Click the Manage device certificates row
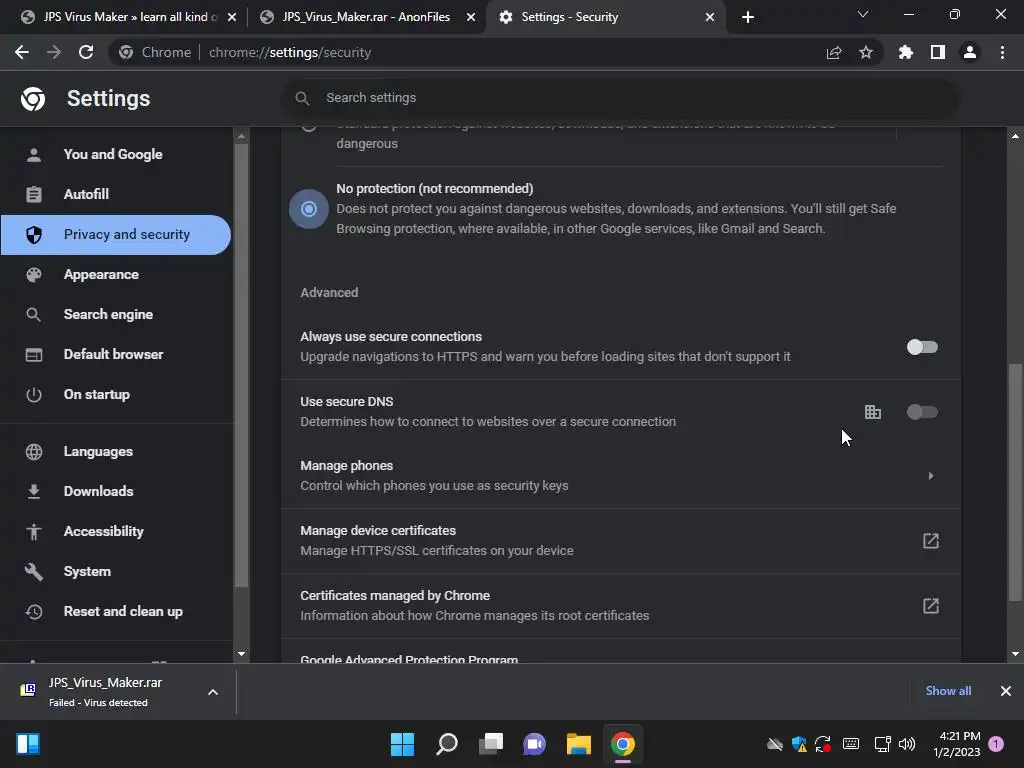The width and height of the screenshot is (1024, 768). [620, 541]
